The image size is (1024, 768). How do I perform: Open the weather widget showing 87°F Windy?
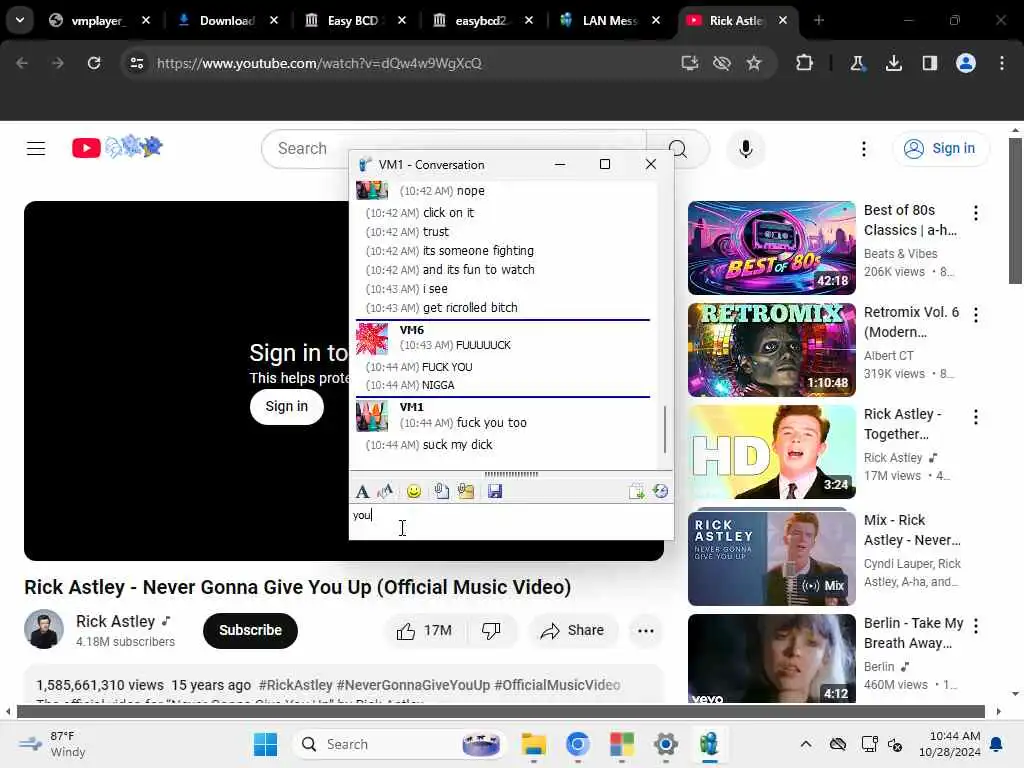(x=52, y=744)
